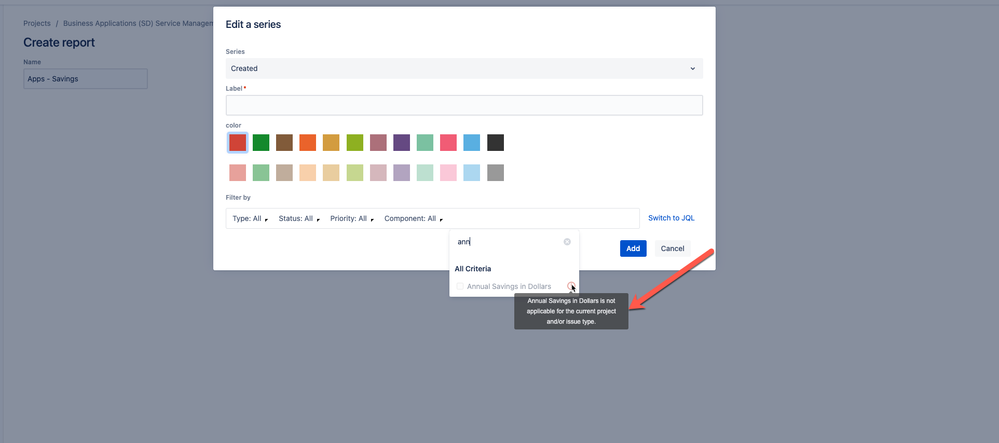The width and height of the screenshot is (999, 443).
Task: Switch to JQL filtering
Action: pyautogui.click(x=671, y=218)
